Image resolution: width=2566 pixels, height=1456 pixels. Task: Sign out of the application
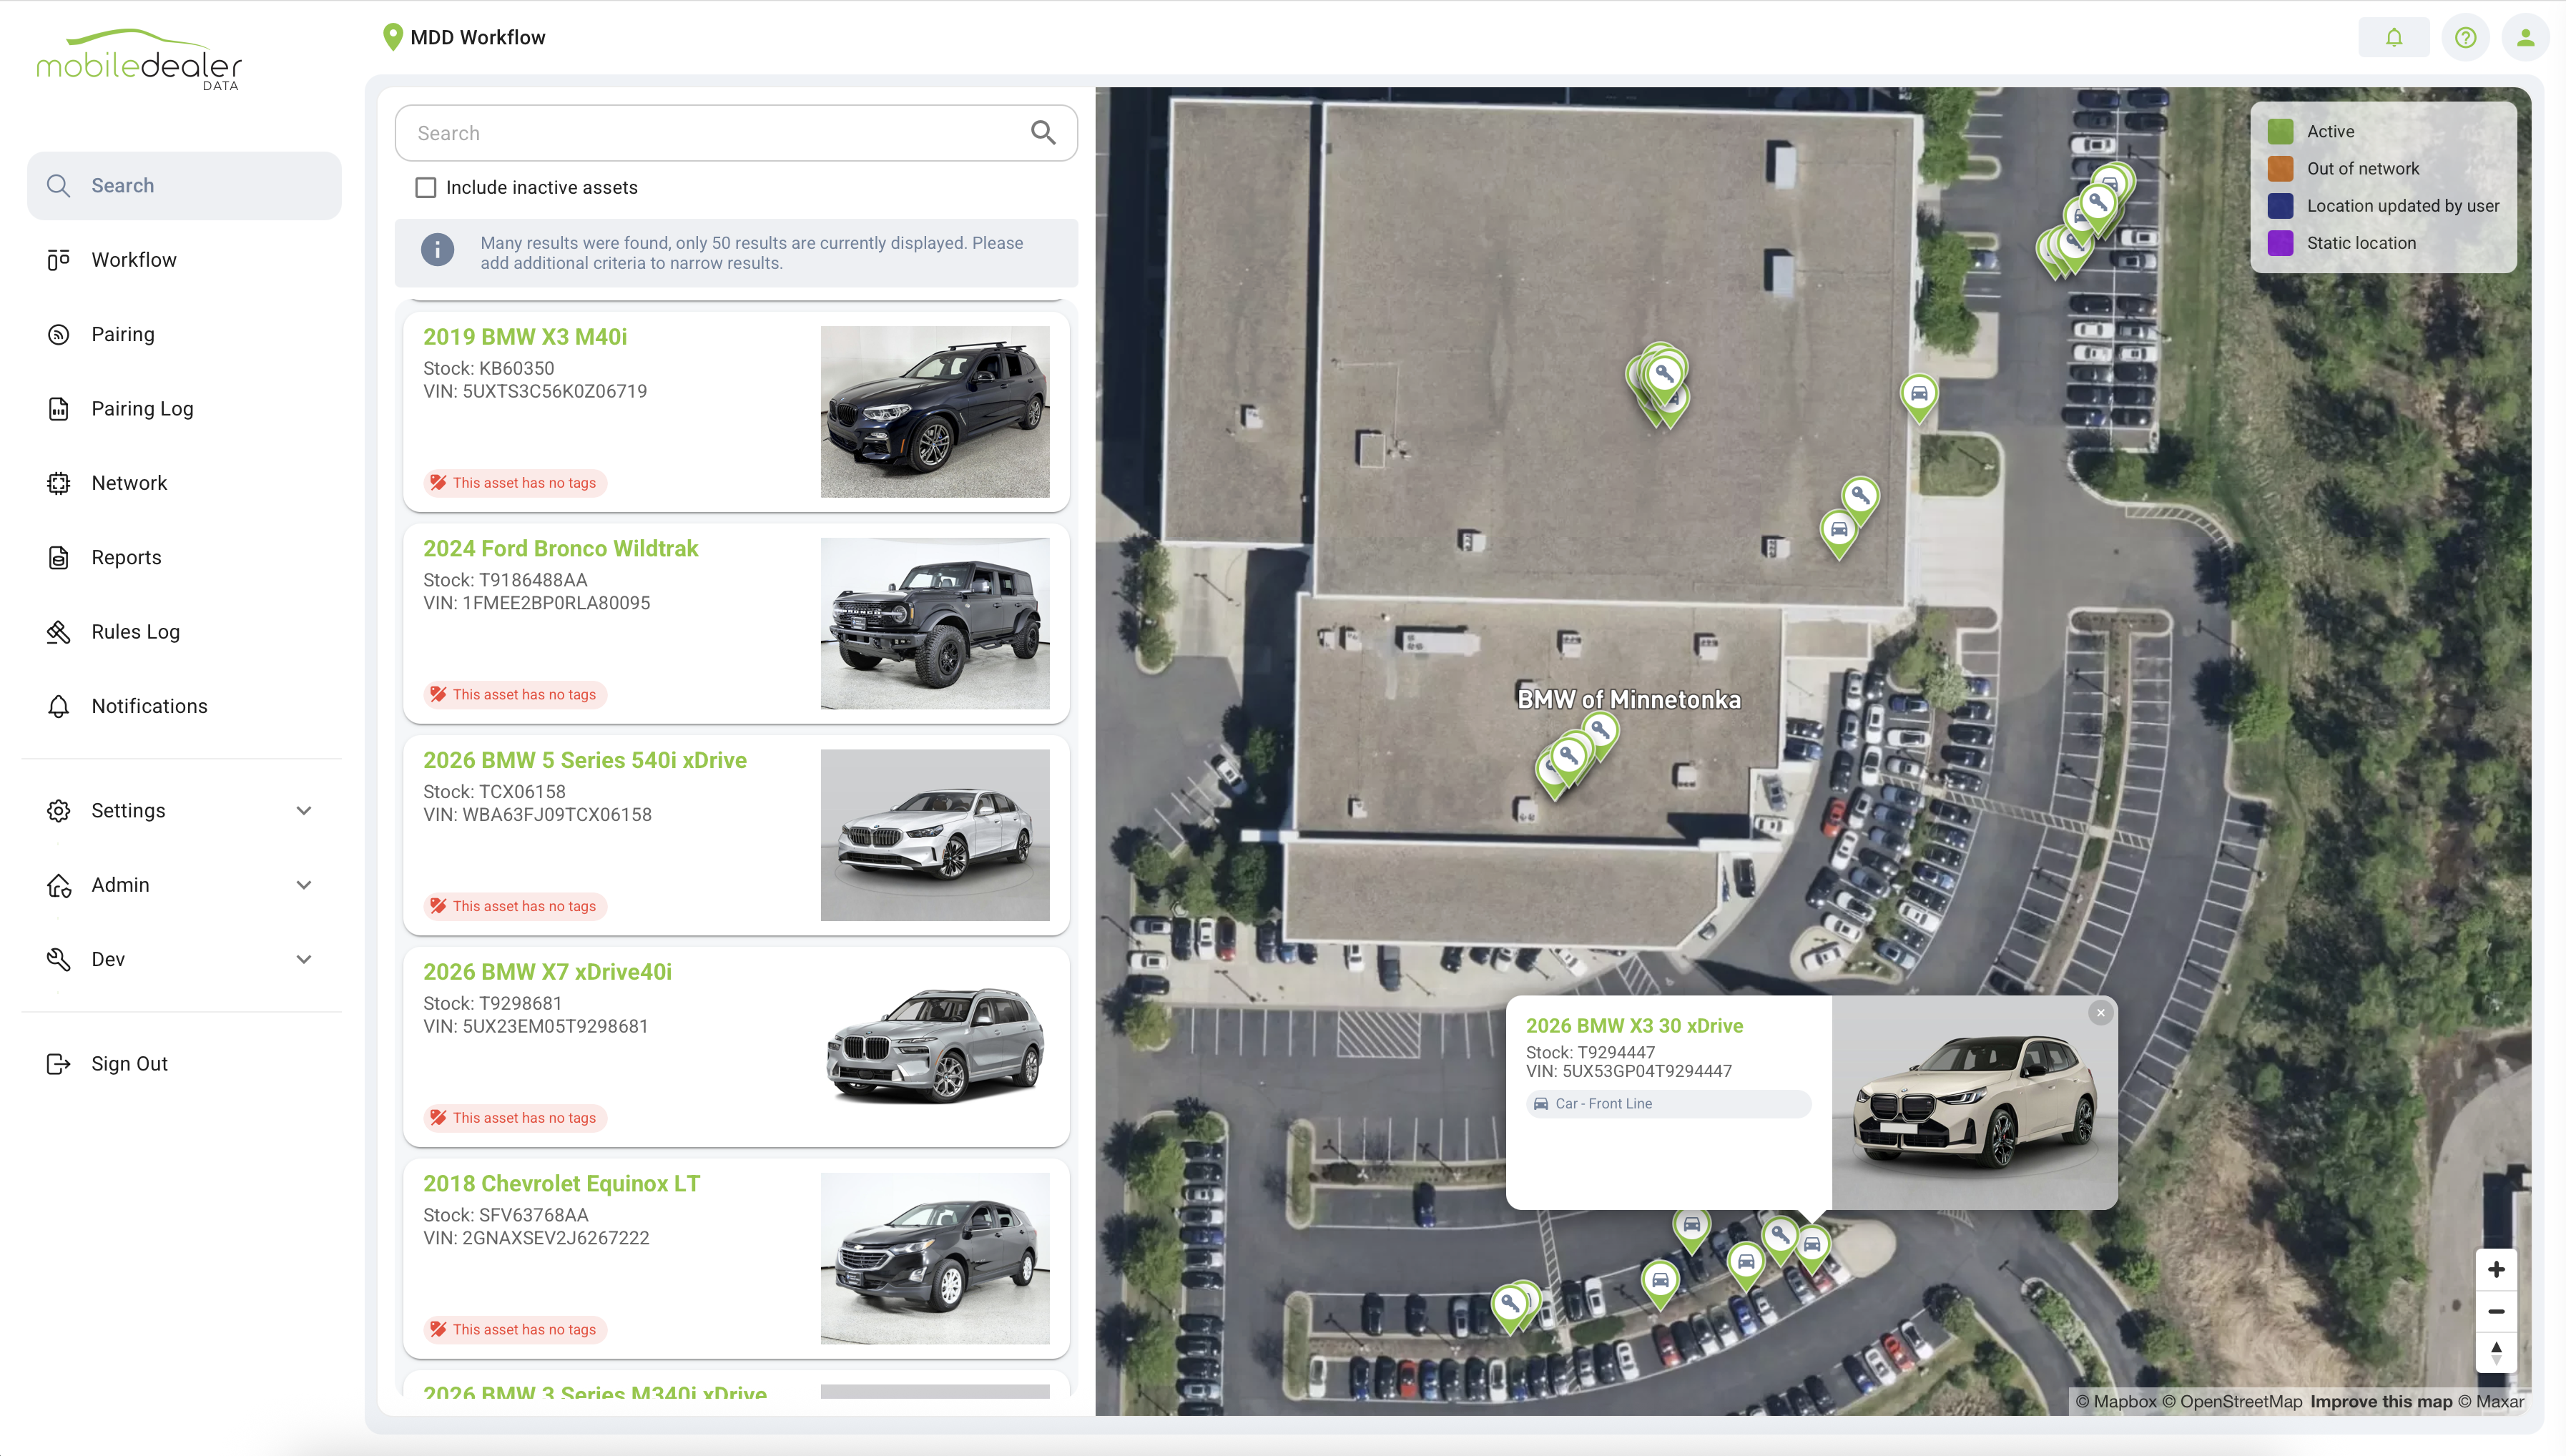click(x=184, y=1064)
